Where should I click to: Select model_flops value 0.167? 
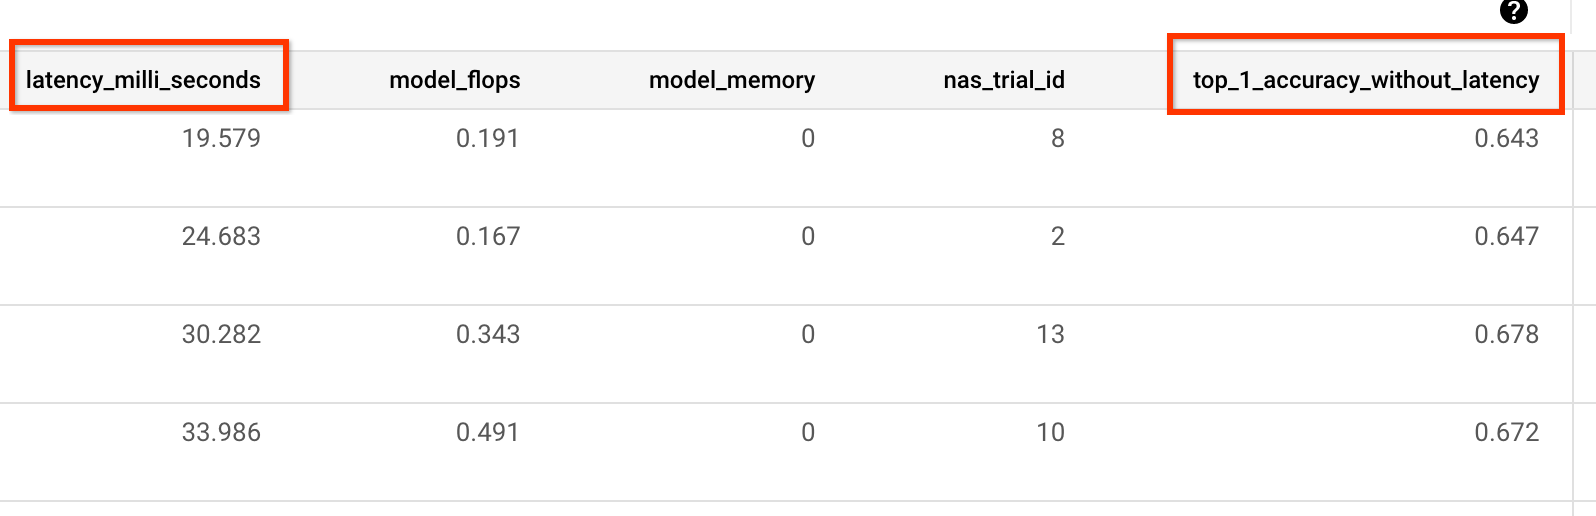pos(488,236)
